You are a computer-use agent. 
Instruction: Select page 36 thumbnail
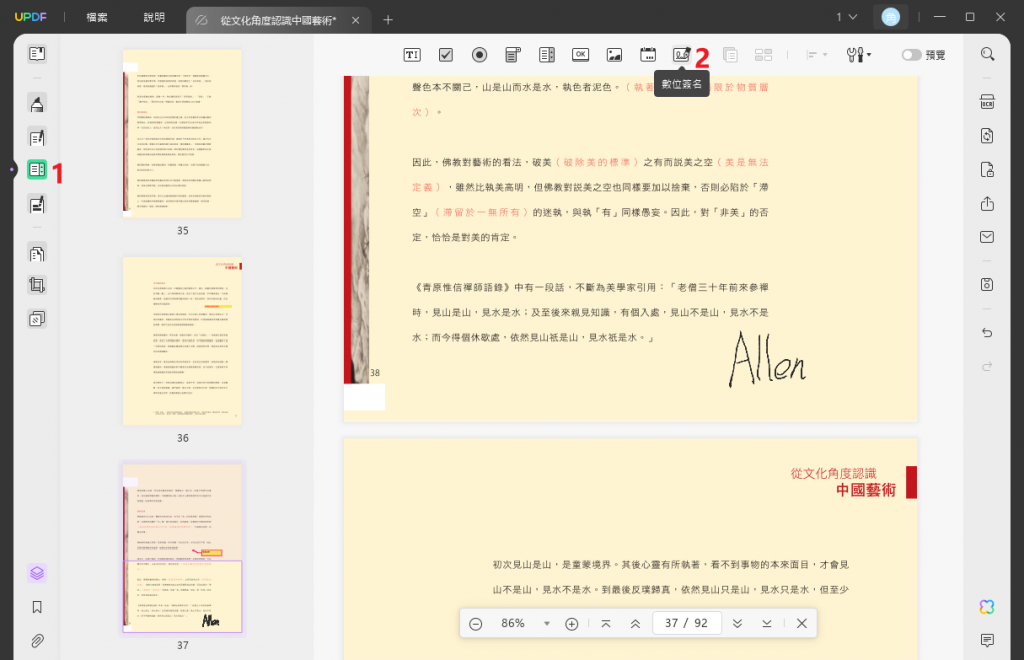[182, 341]
